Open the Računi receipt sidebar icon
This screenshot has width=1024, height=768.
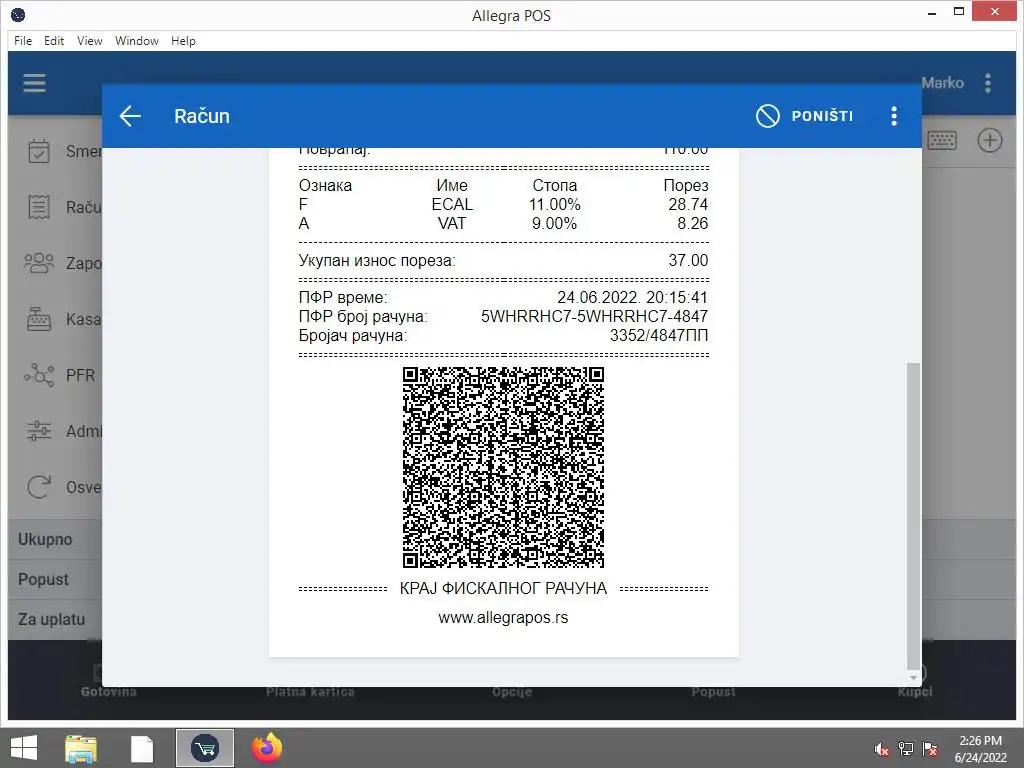(39, 207)
